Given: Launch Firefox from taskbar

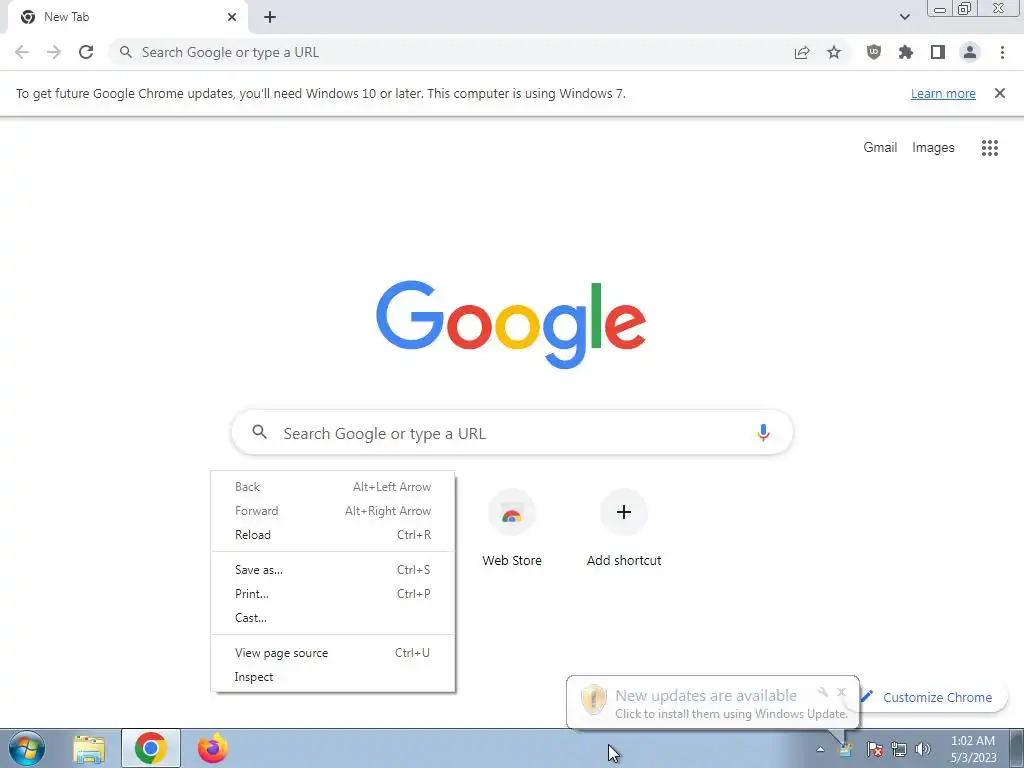Looking at the screenshot, I should coord(213,748).
